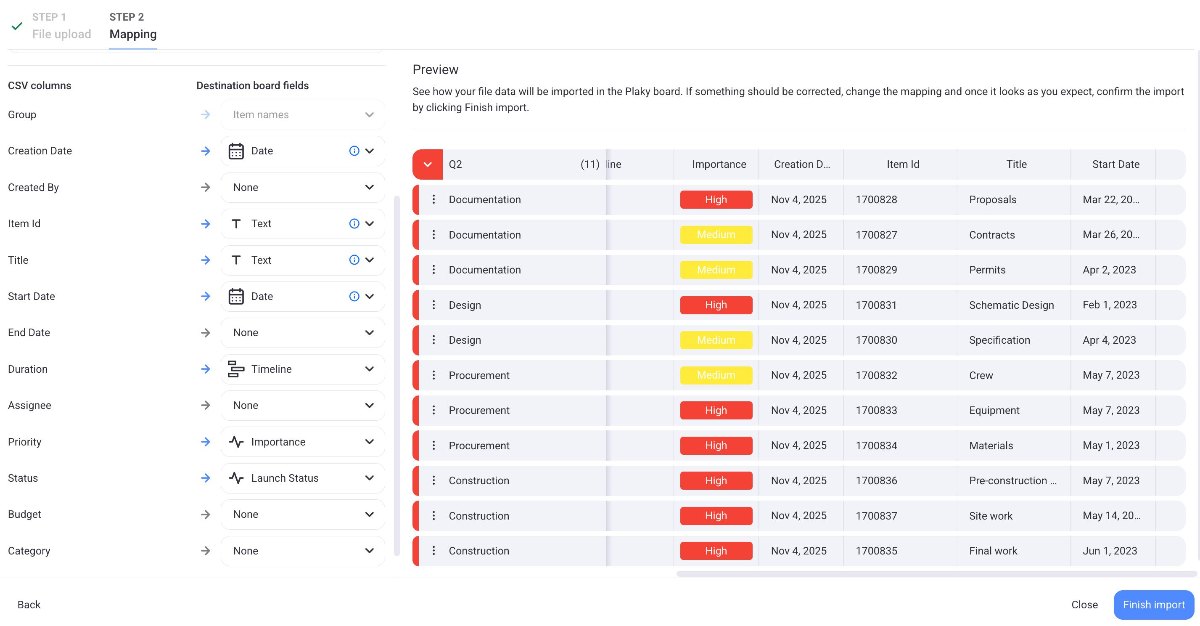The width and height of the screenshot is (1200, 626).
Task: Collapse the Q2 group with red chevron
Action: coord(428,164)
